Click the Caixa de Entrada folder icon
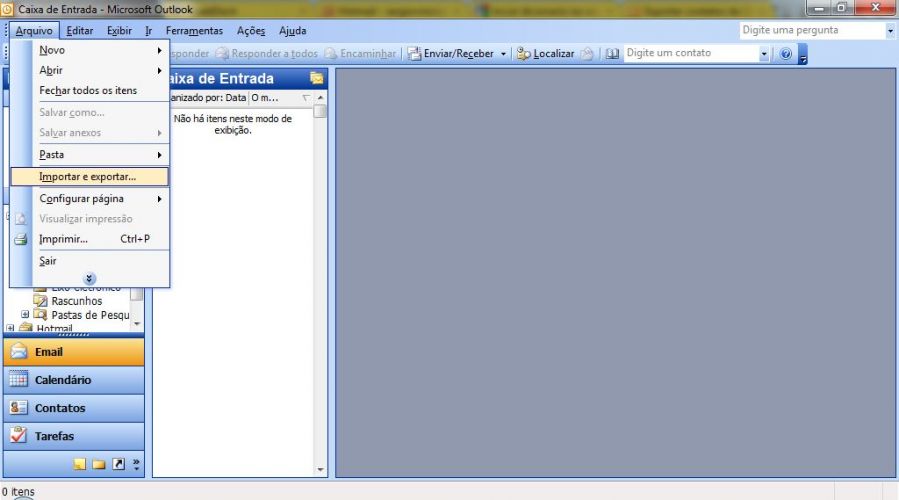This screenshot has height=500, width=899. [x=316, y=78]
